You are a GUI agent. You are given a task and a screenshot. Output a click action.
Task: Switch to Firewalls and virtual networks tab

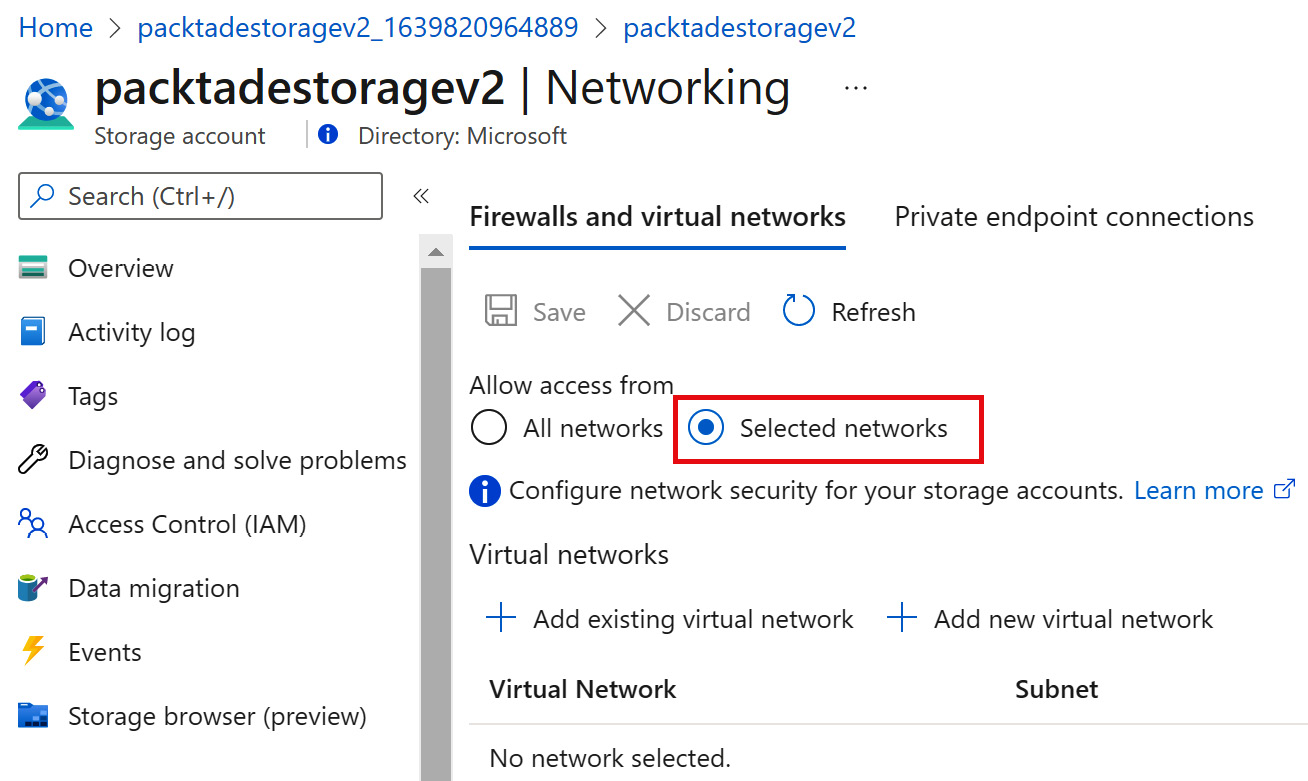click(657, 217)
